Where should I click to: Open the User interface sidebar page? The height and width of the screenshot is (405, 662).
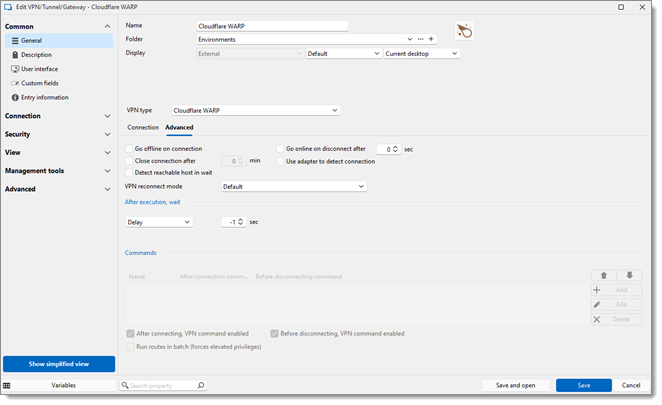click(59, 69)
